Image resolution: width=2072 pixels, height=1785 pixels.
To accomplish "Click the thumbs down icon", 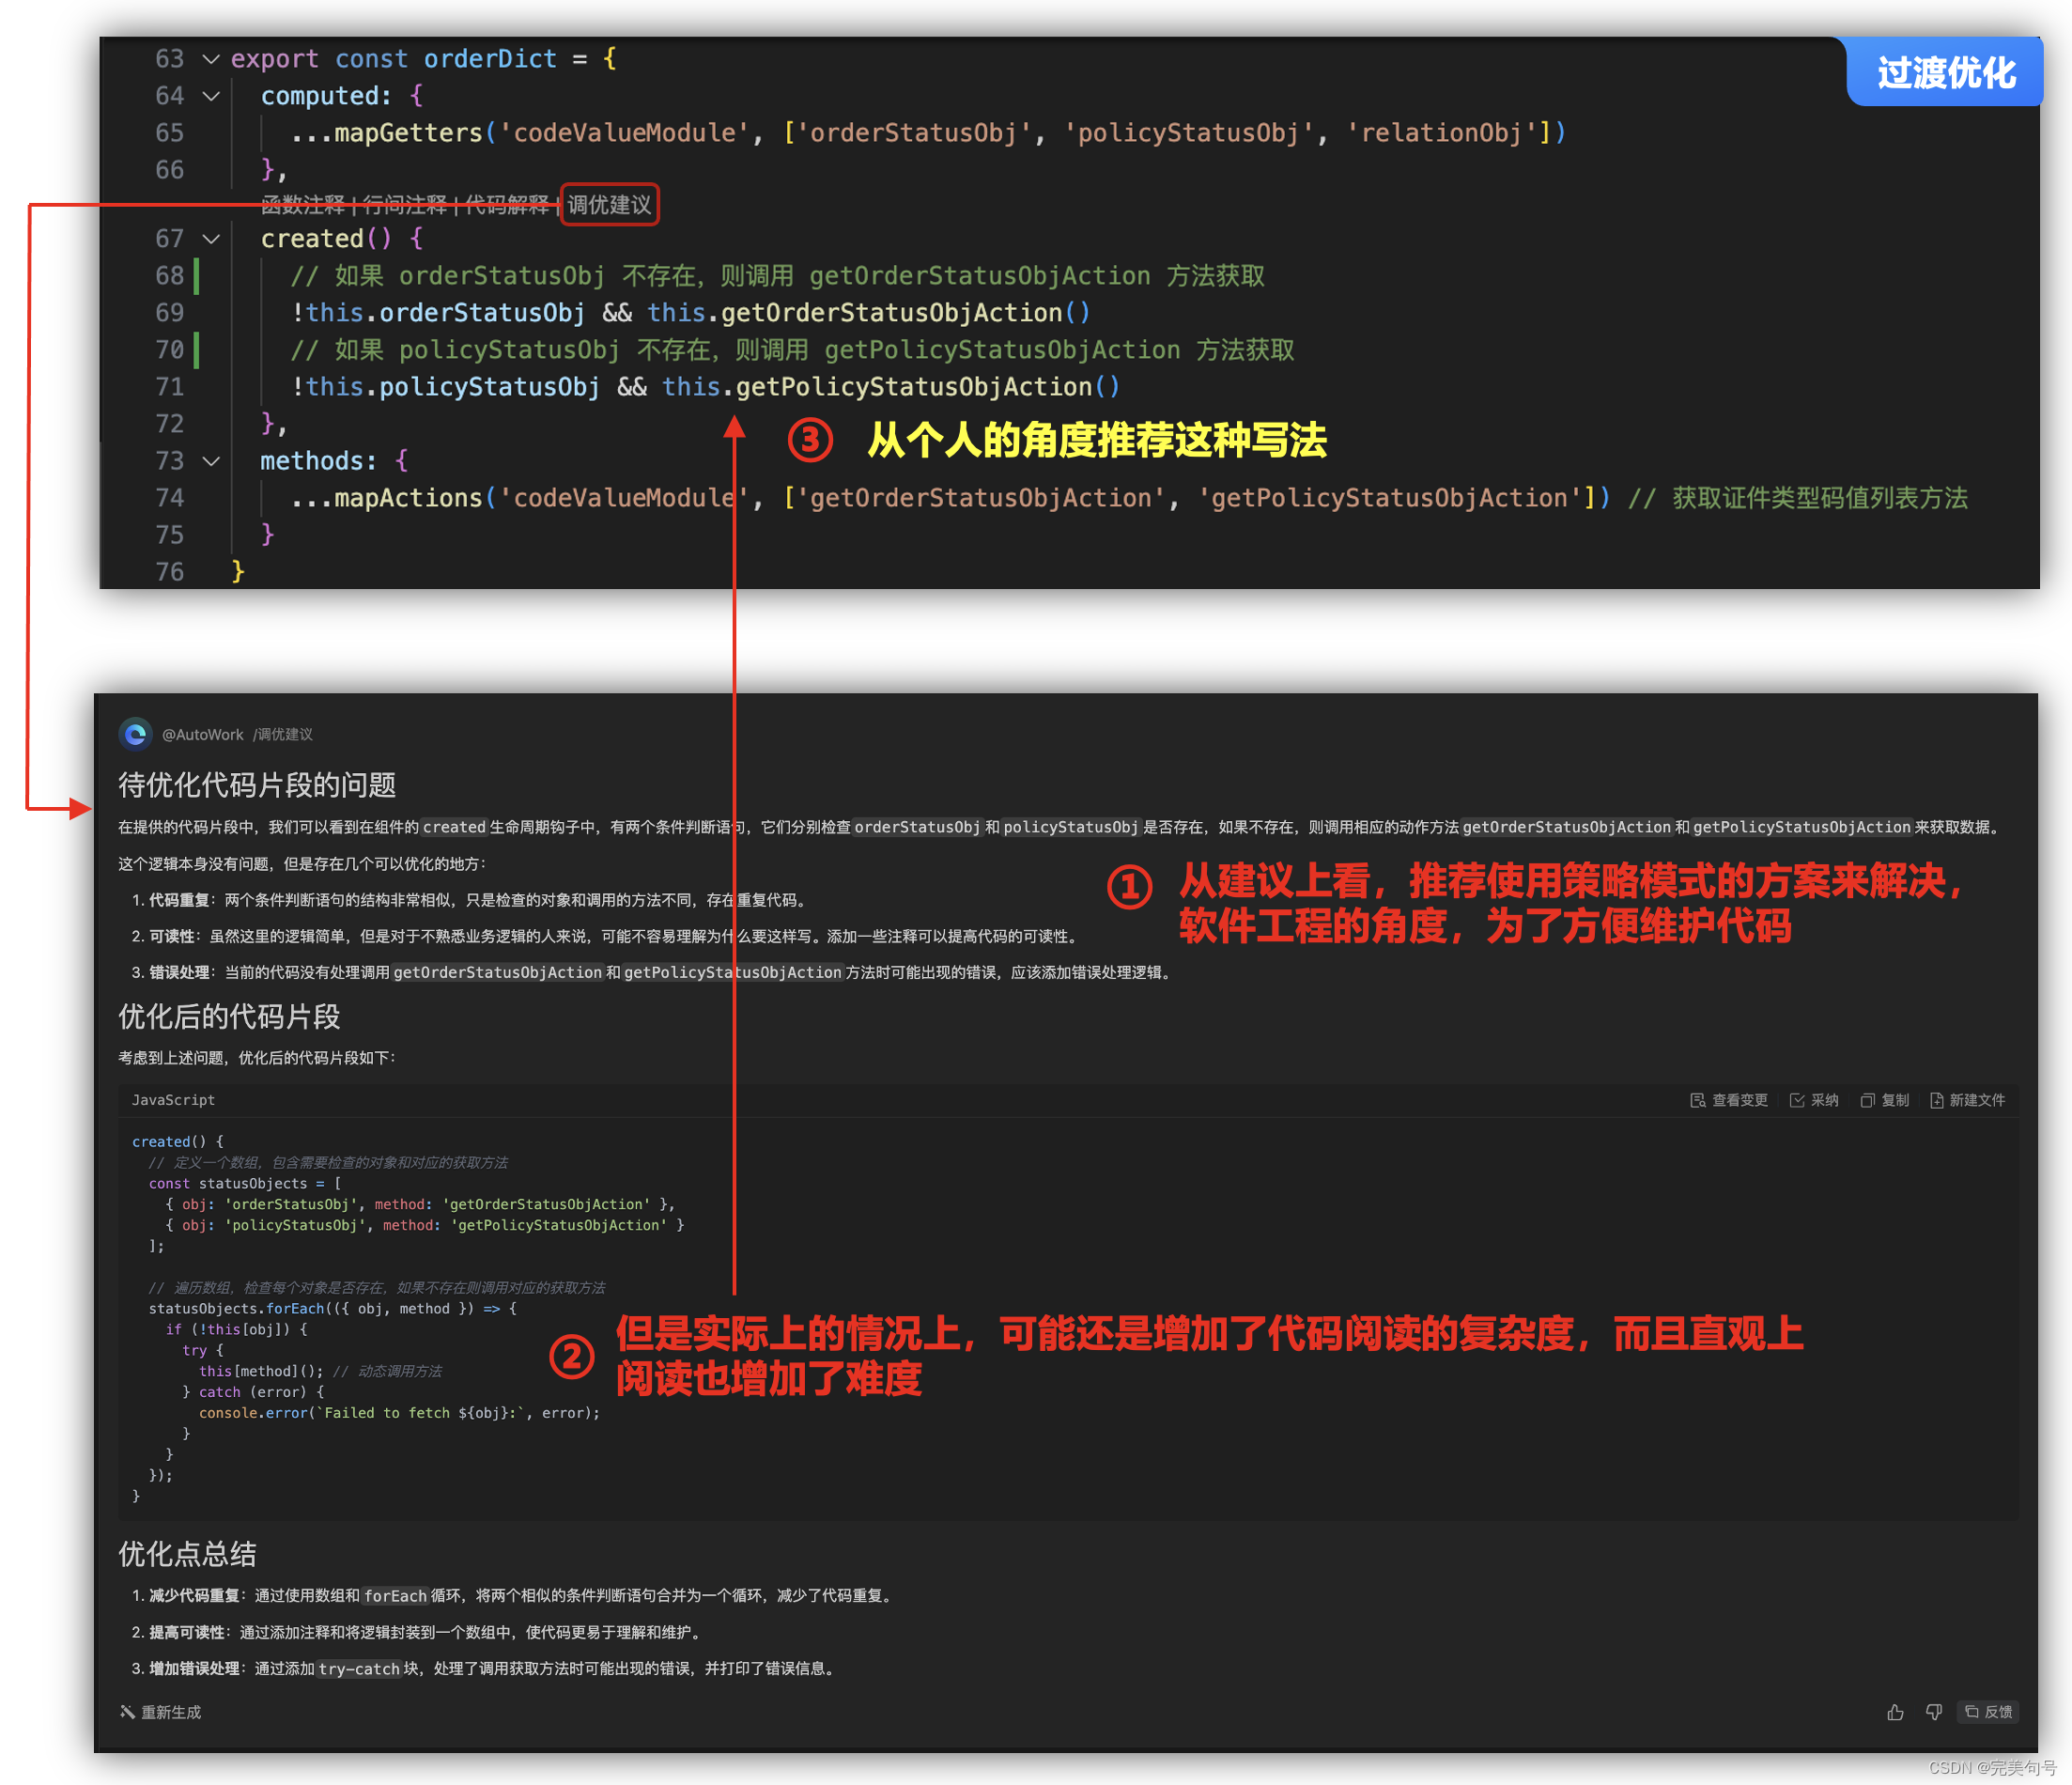I will coord(1934,1712).
